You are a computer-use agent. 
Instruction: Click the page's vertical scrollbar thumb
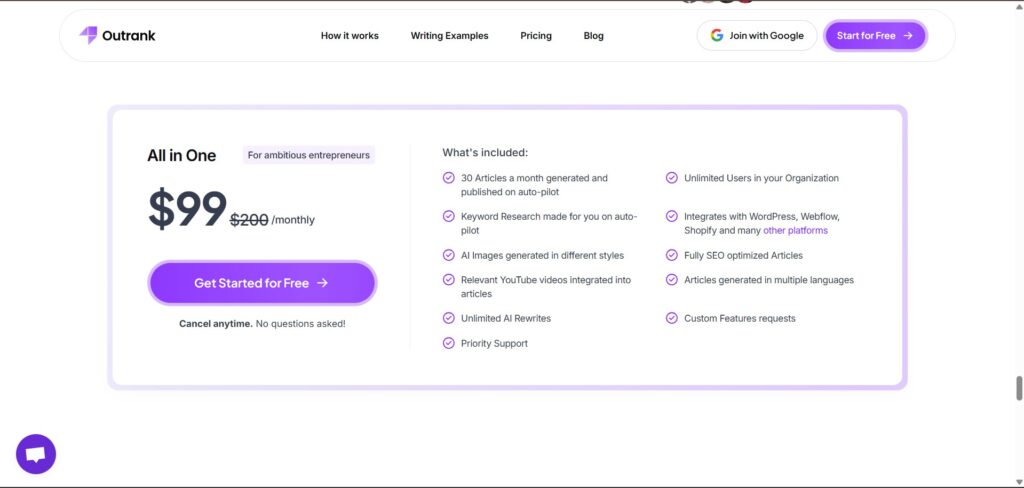point(1019,388)
